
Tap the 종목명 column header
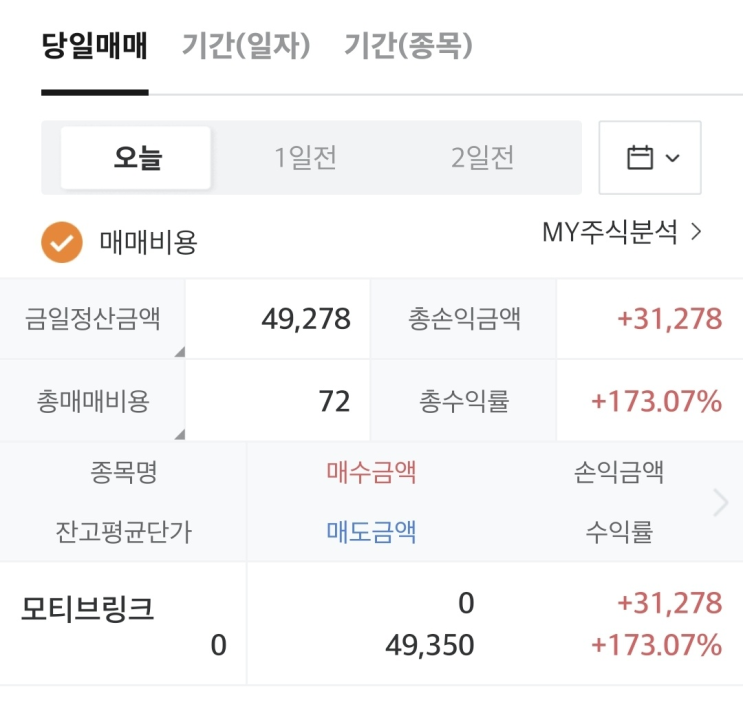pyautogui.click(x=123, y=472)
